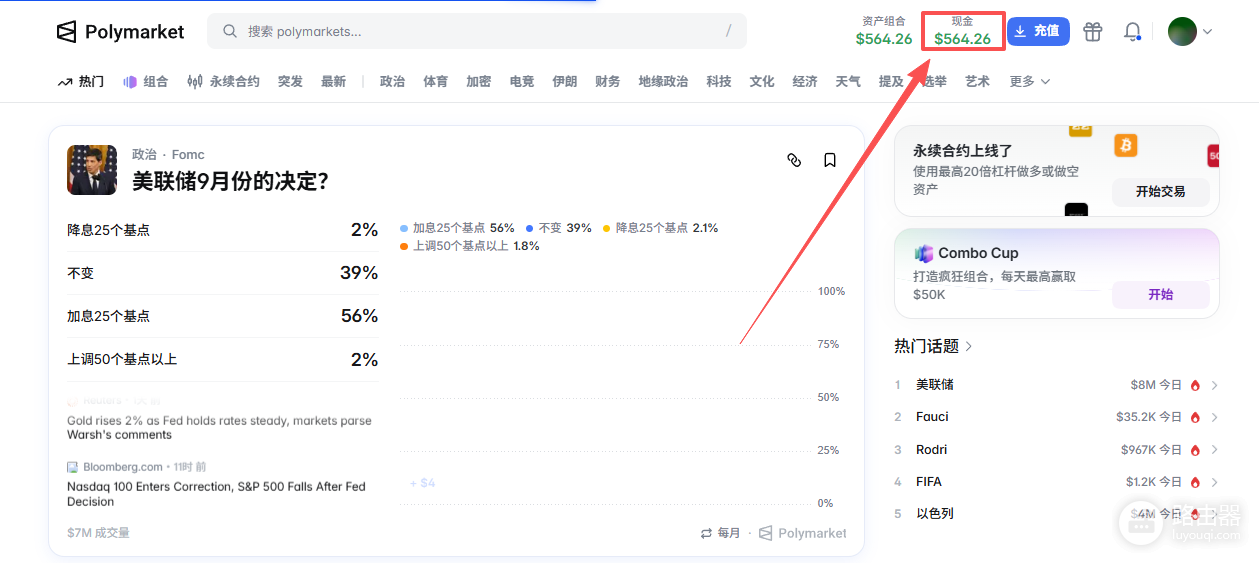Click the user avatar
1259x563 pixels.
tap(1182, 31)
